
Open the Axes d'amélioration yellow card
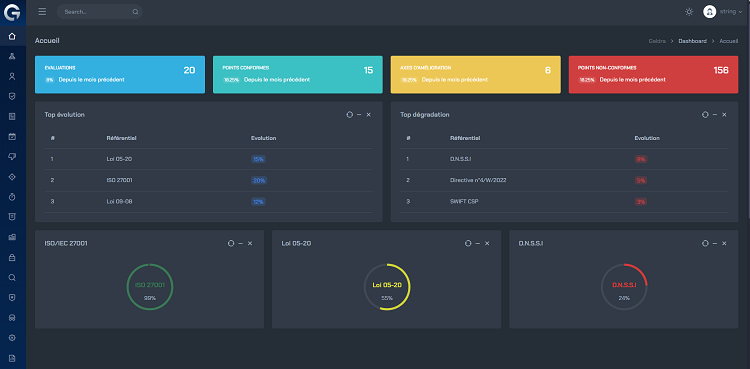(x=475, y=75)
